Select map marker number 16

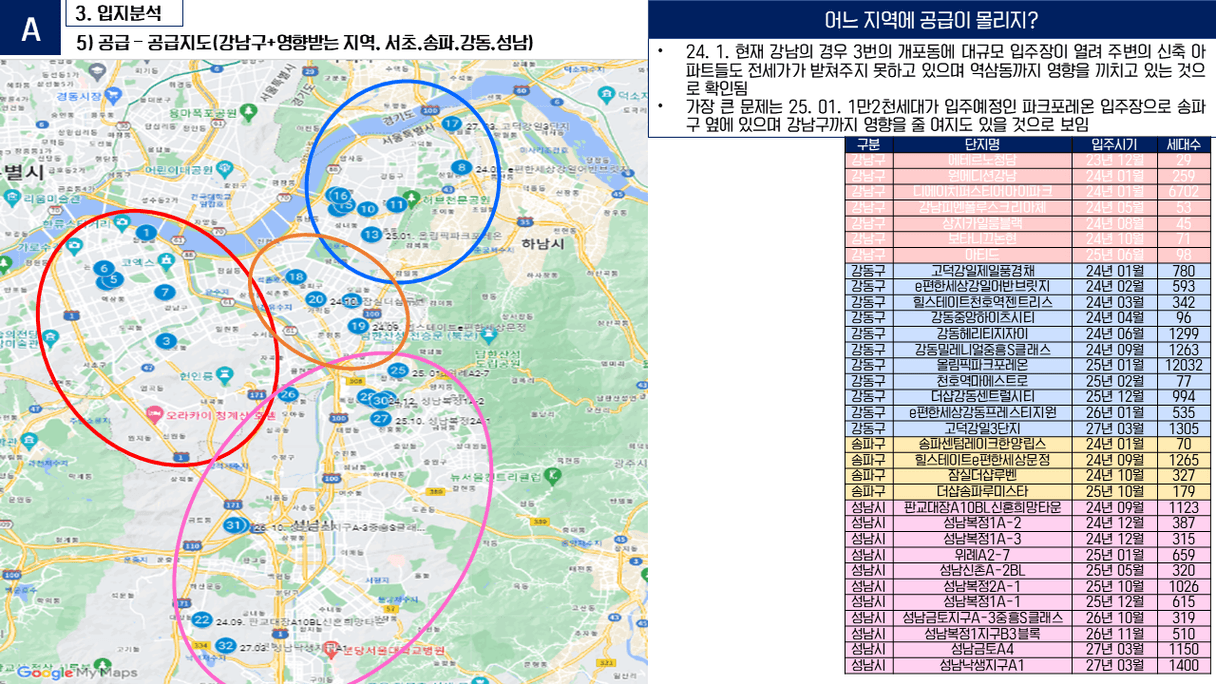[x=340, y=195]
